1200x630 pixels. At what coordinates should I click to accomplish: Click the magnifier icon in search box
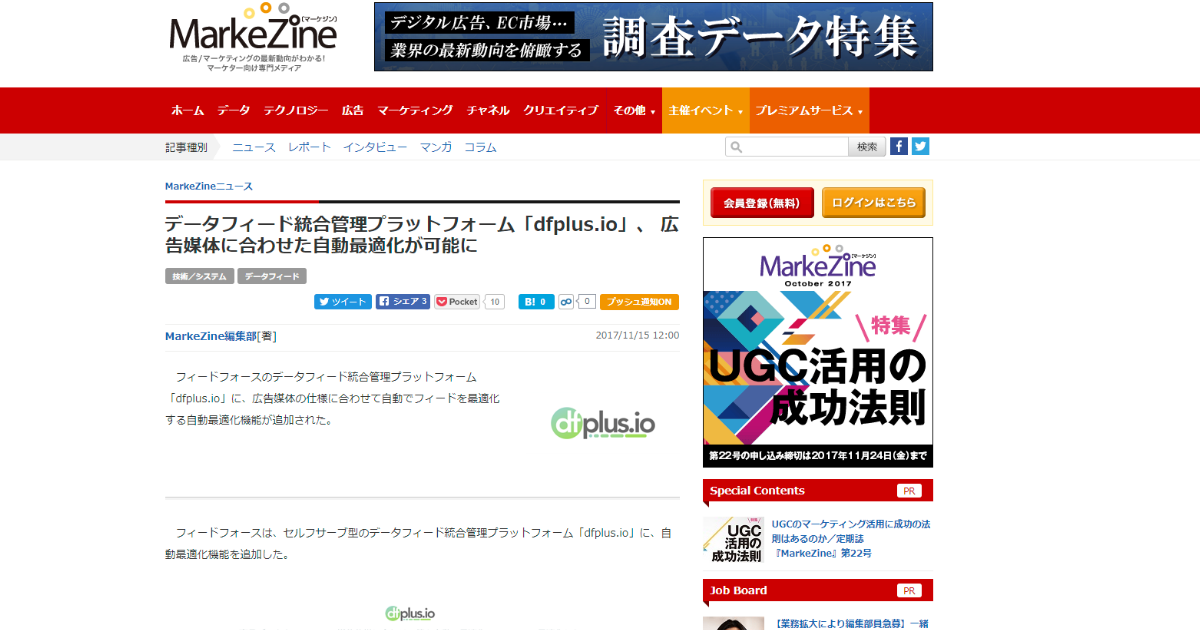pyautogui.click(x=736, y=147)
